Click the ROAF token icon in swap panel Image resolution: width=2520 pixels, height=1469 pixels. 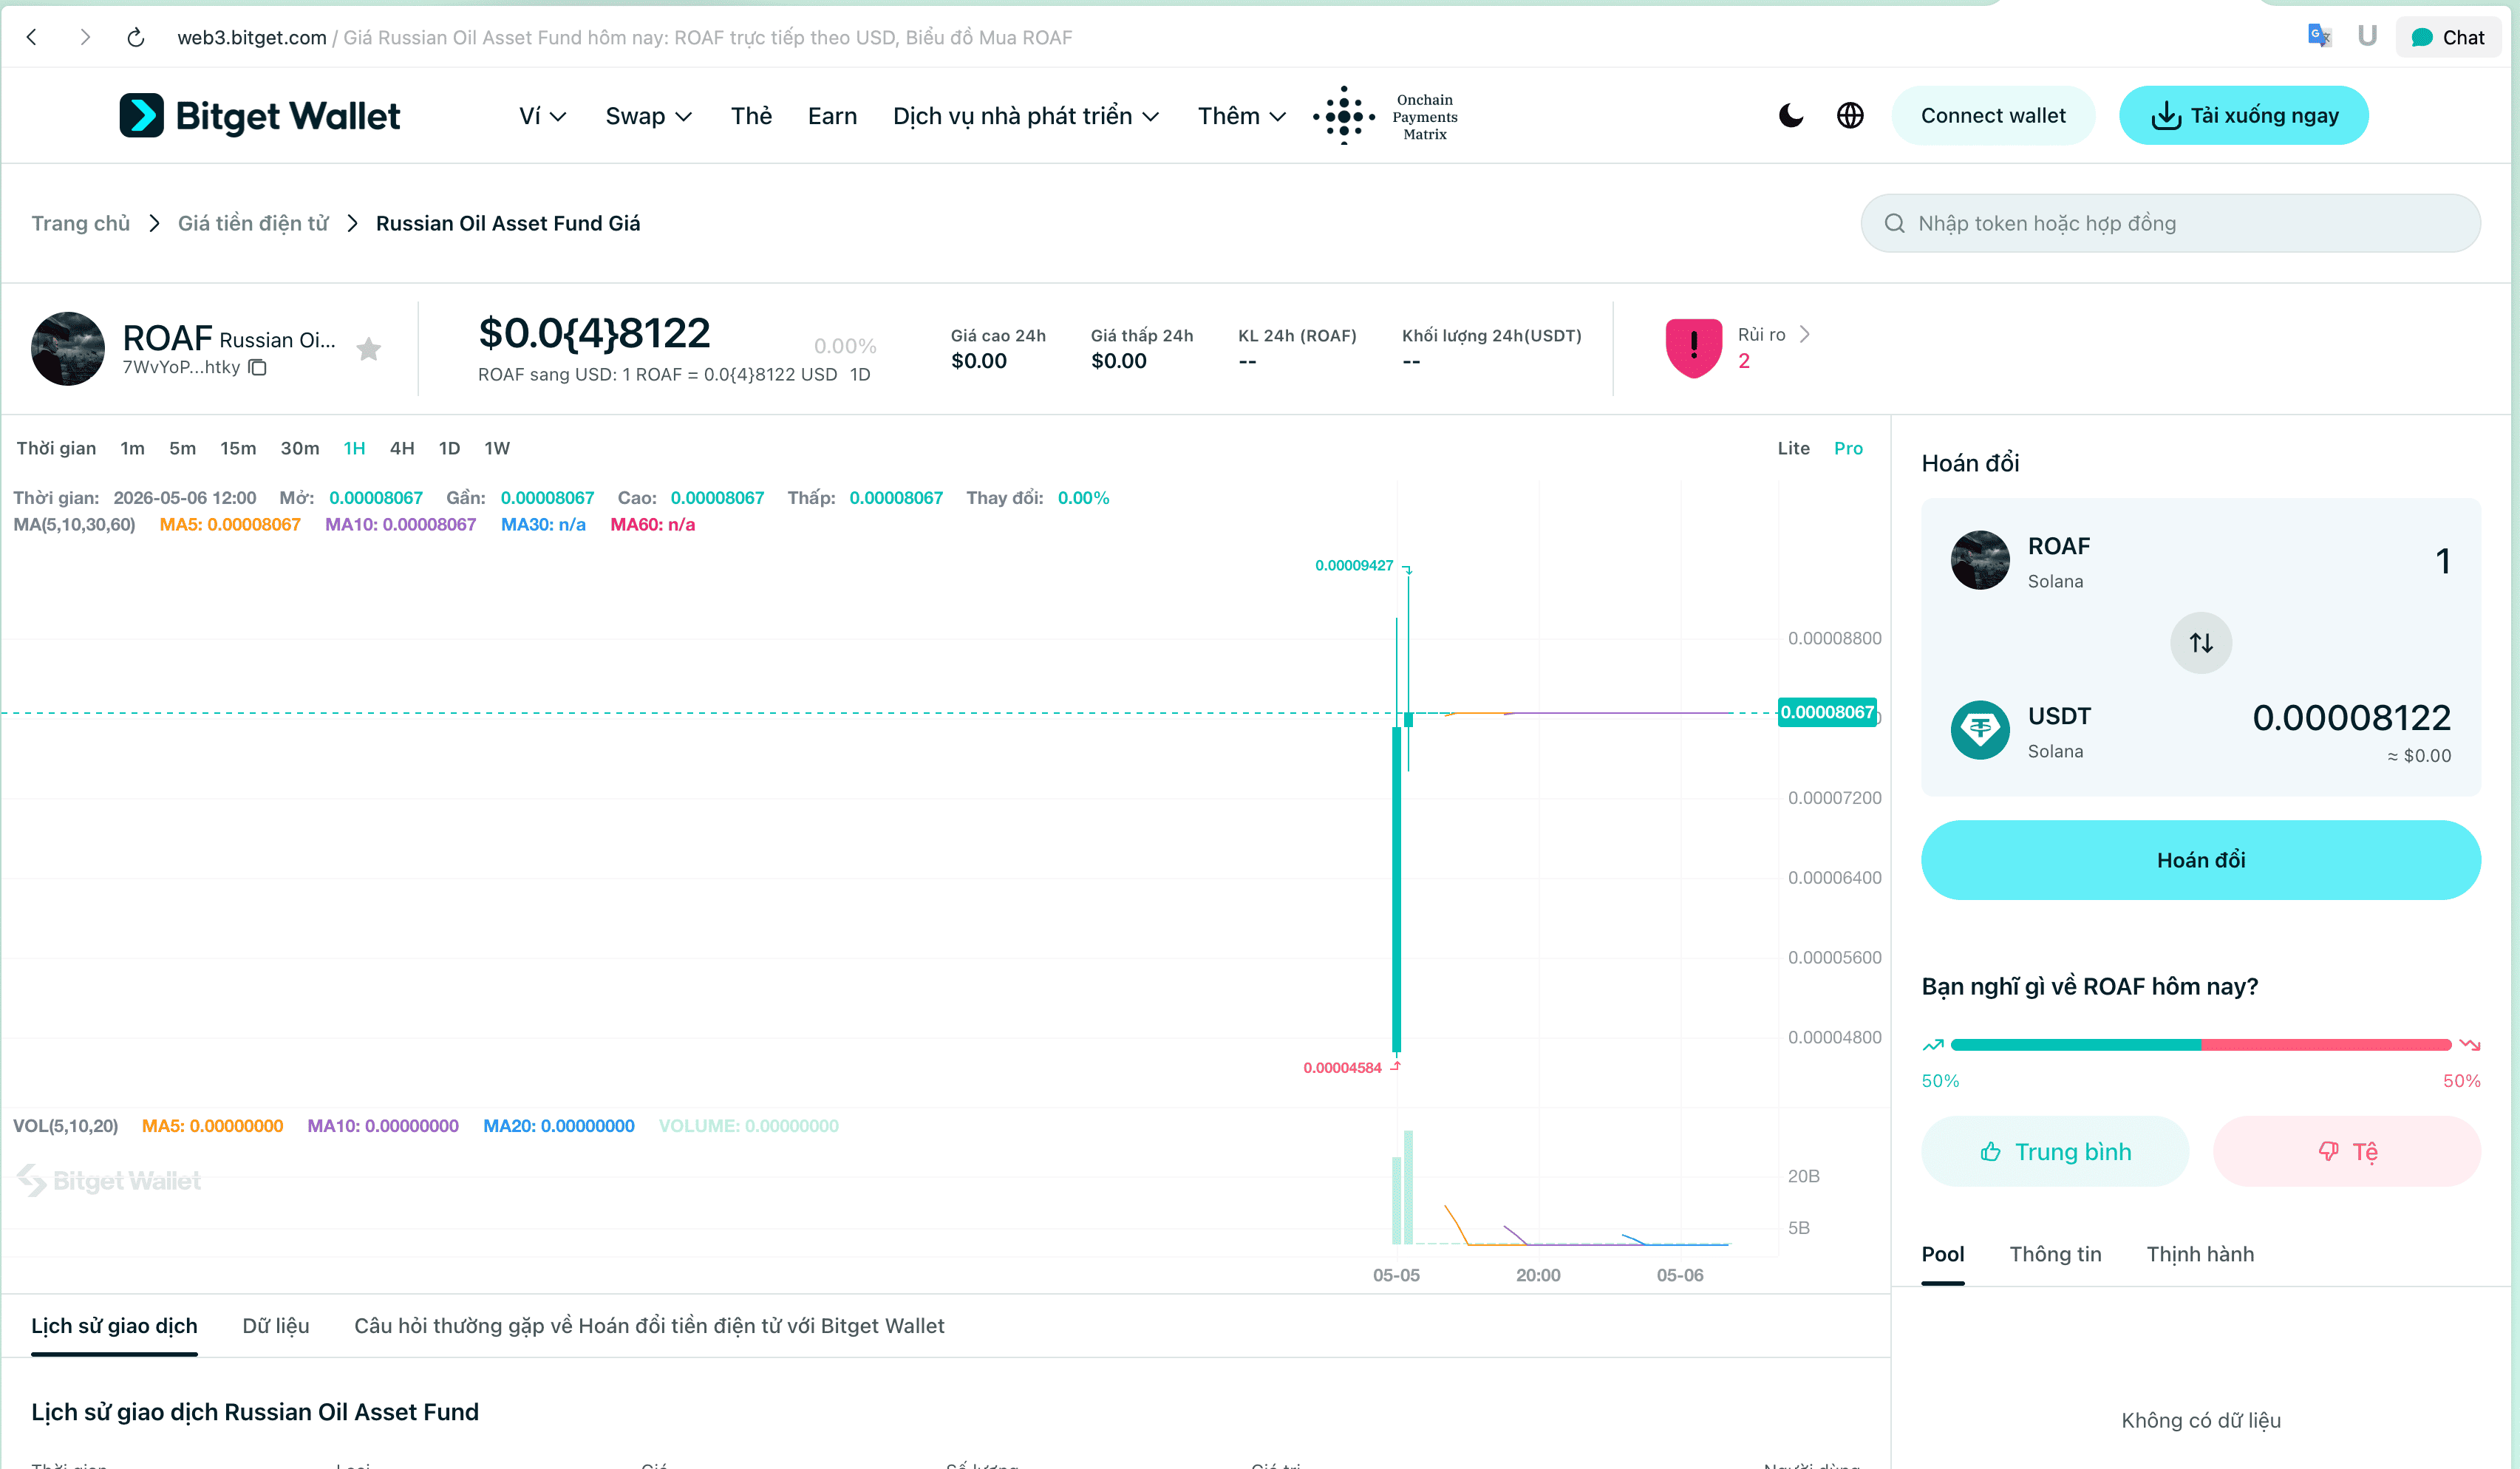(1980, 560)
